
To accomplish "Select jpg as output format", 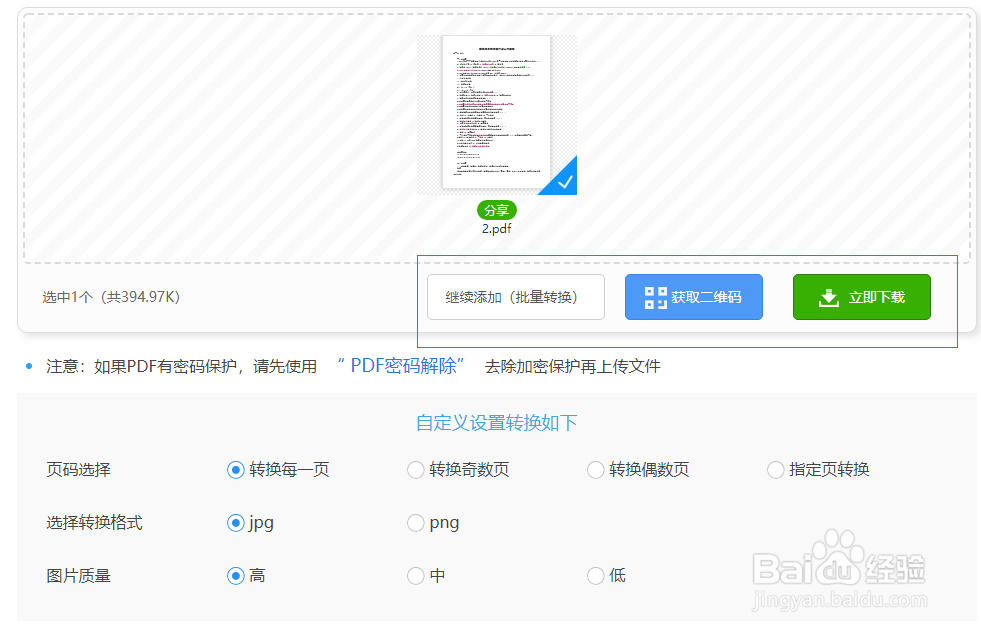I will point(236,522).
